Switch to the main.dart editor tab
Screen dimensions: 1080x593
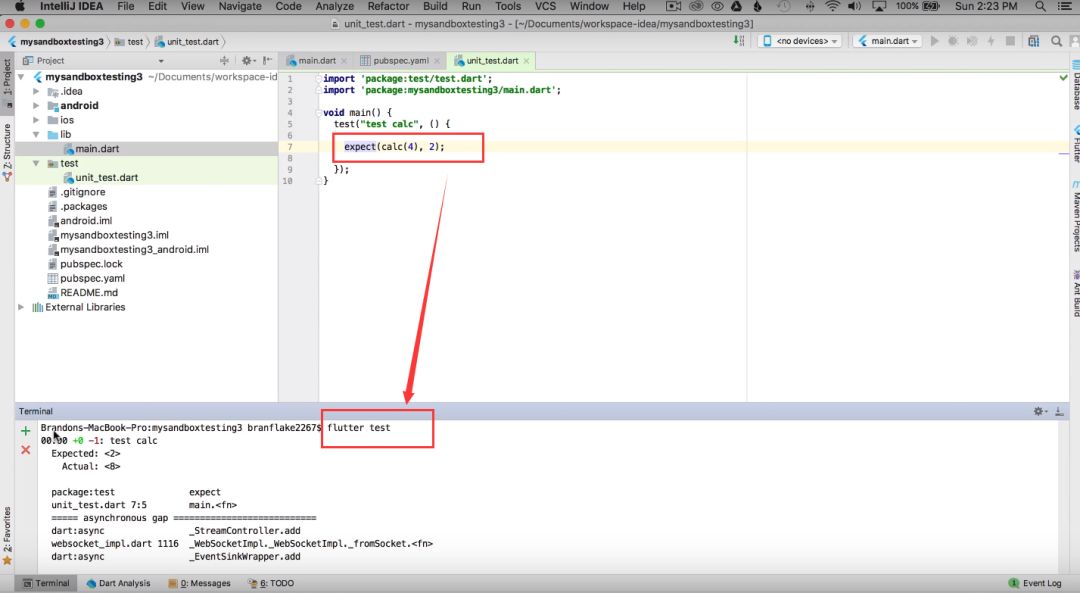pos(316,61)
